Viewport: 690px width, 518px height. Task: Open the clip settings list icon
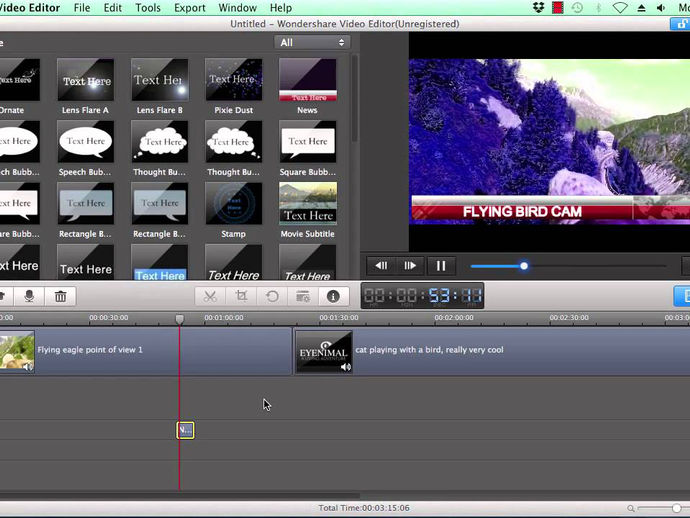pyautogui.click(x=303, y=296)
